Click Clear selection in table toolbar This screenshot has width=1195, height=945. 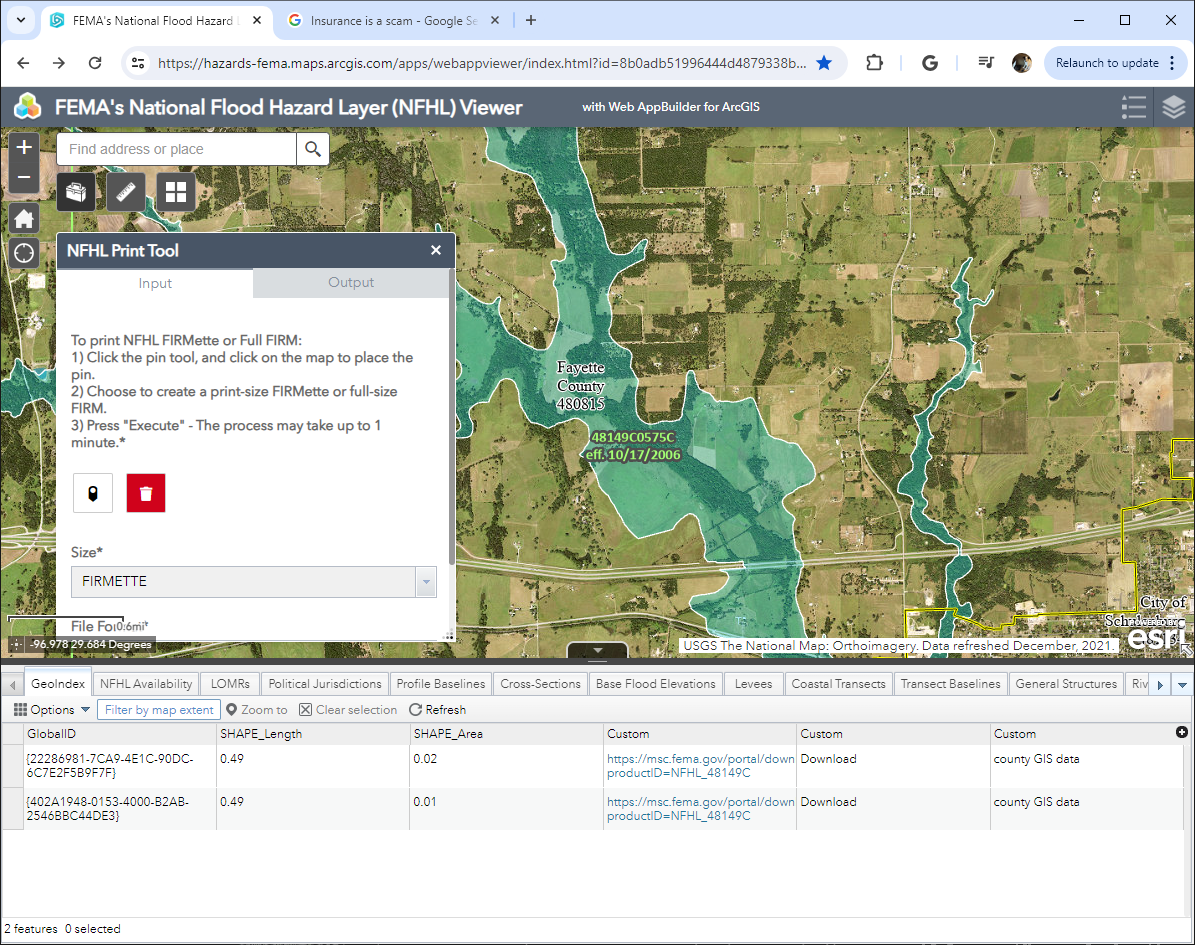[348, 710]
